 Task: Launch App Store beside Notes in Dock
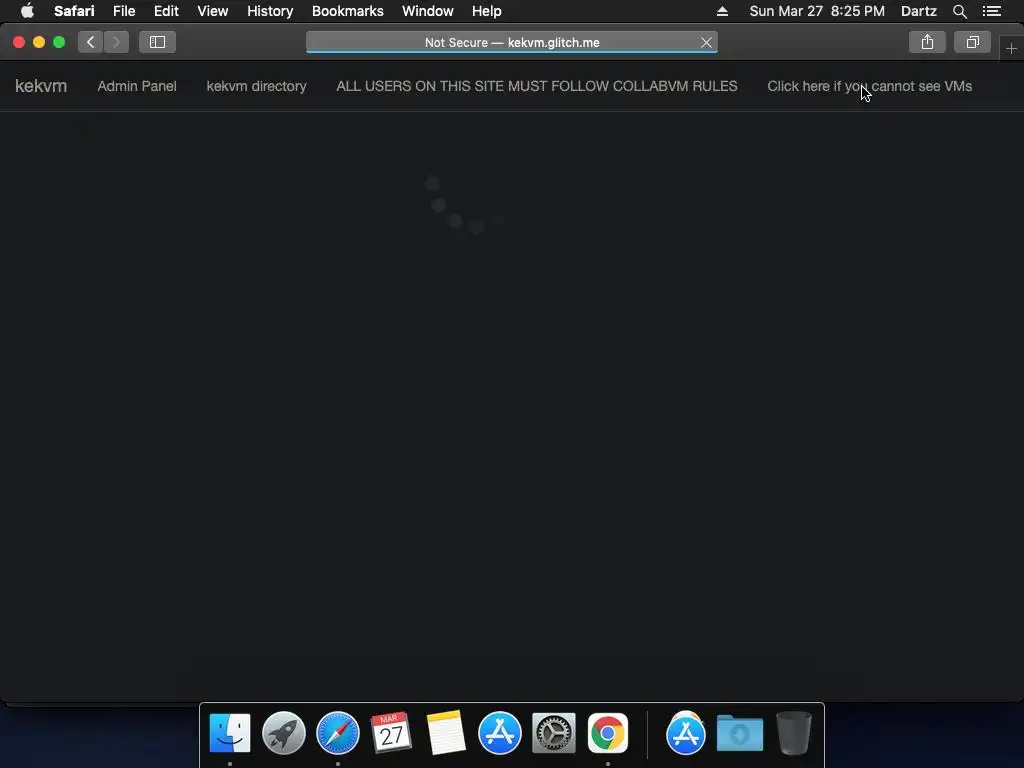coord(500,733)
